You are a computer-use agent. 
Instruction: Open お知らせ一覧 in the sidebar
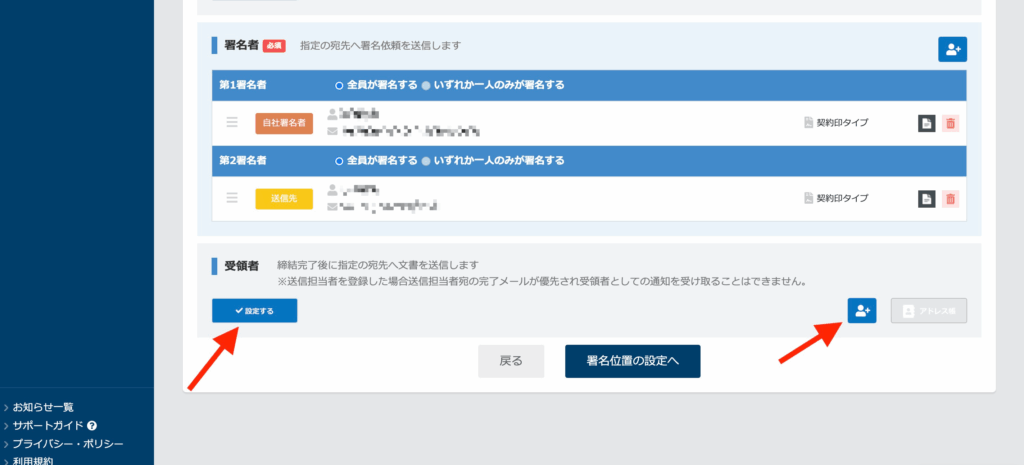(43, 408)
